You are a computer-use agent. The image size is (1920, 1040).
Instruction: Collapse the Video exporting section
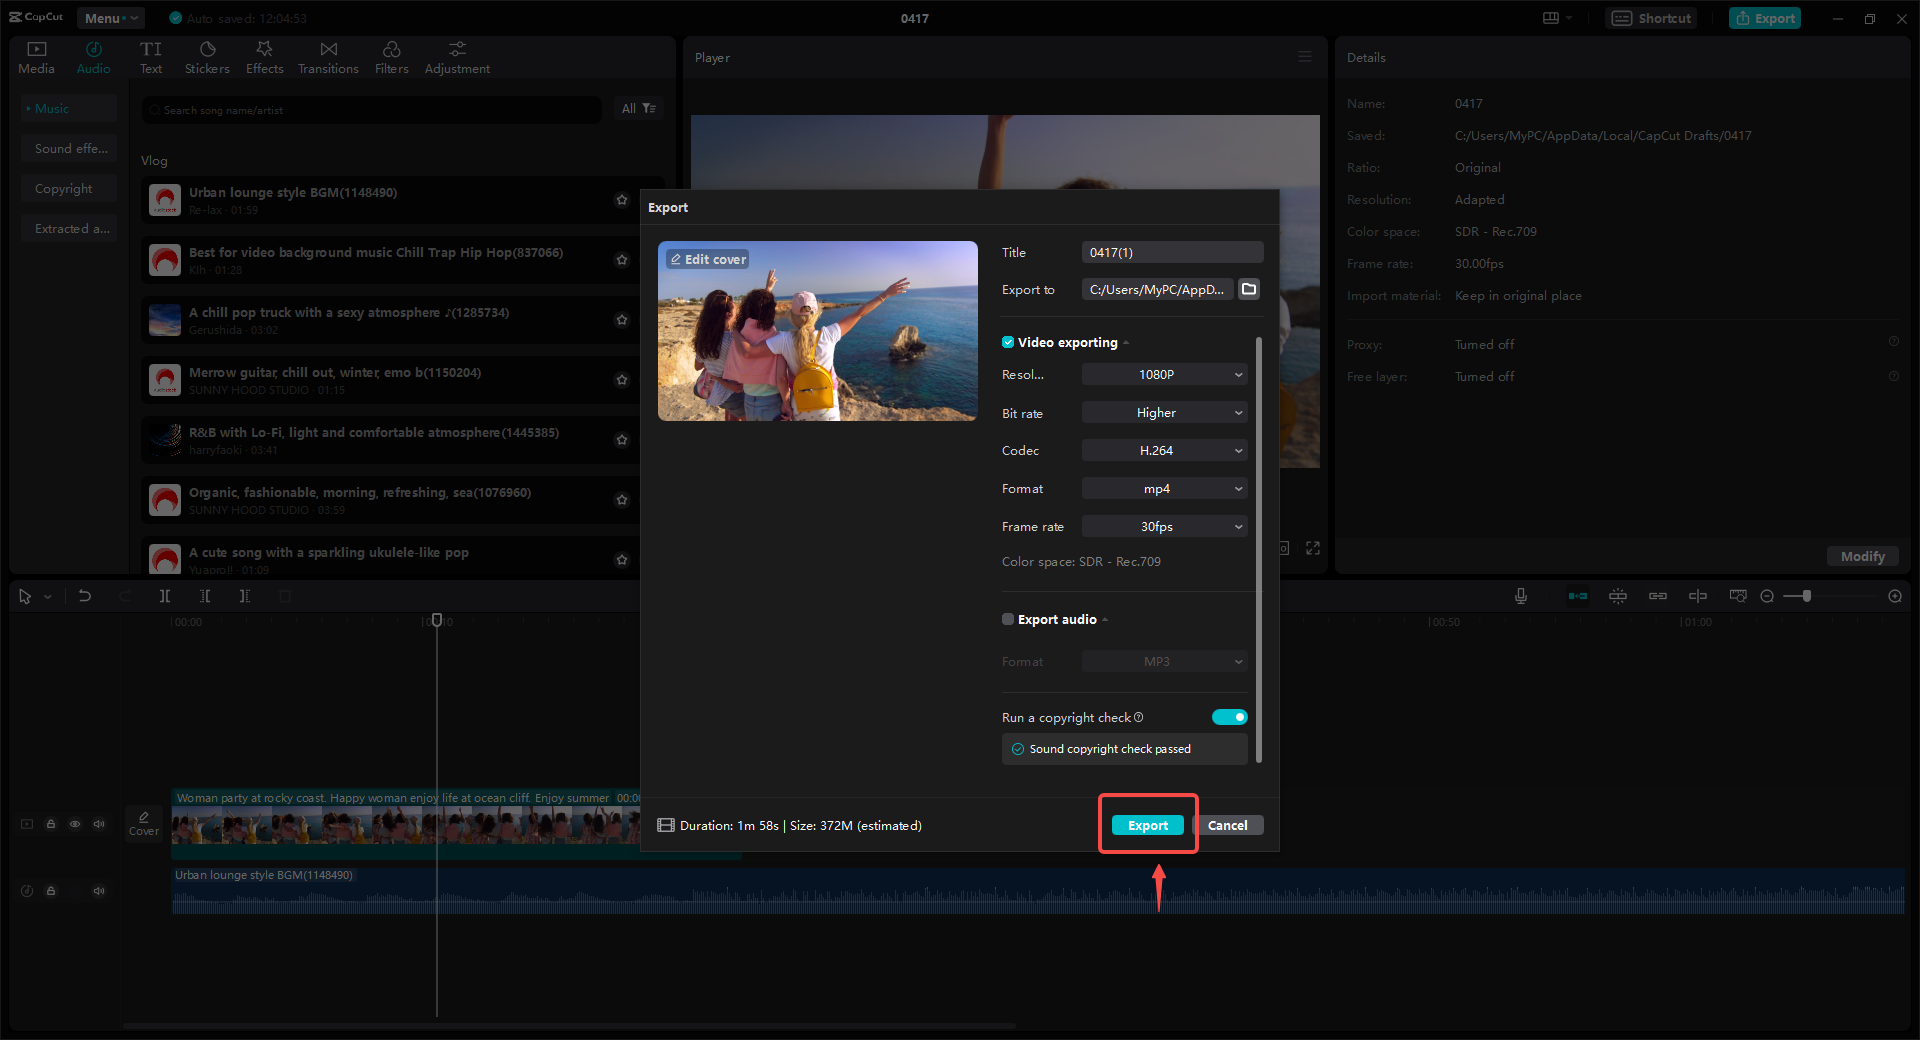(1126, 342)
